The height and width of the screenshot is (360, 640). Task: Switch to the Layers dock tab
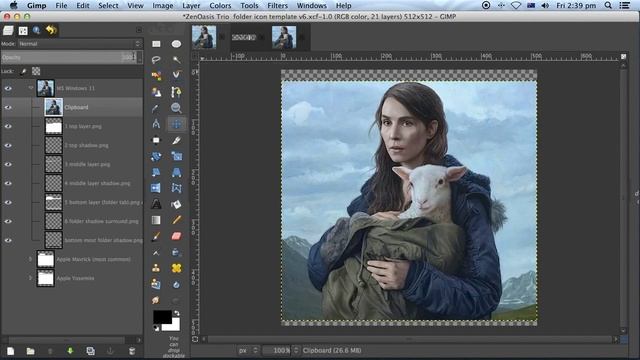[x=8, y=30]
